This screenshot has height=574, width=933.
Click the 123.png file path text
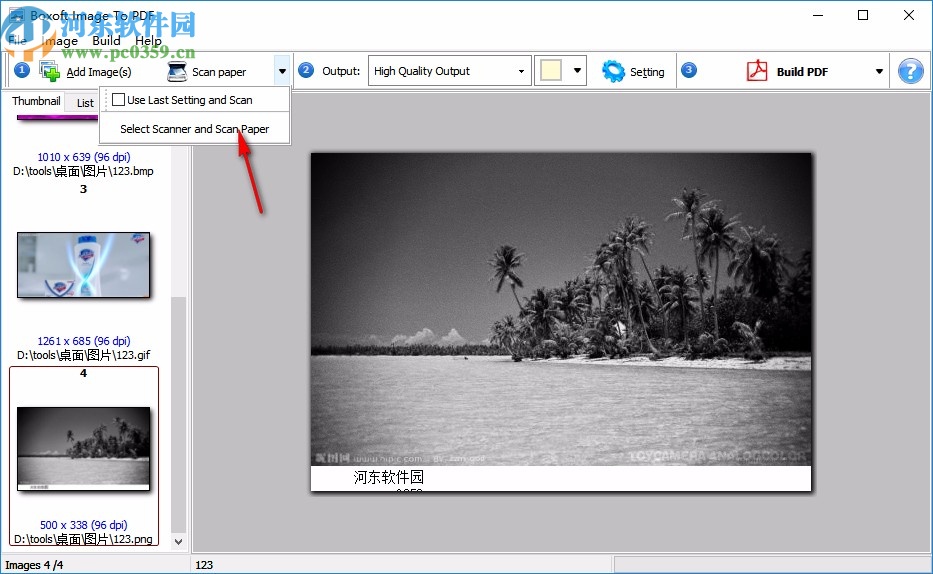[x=83, y=539]
